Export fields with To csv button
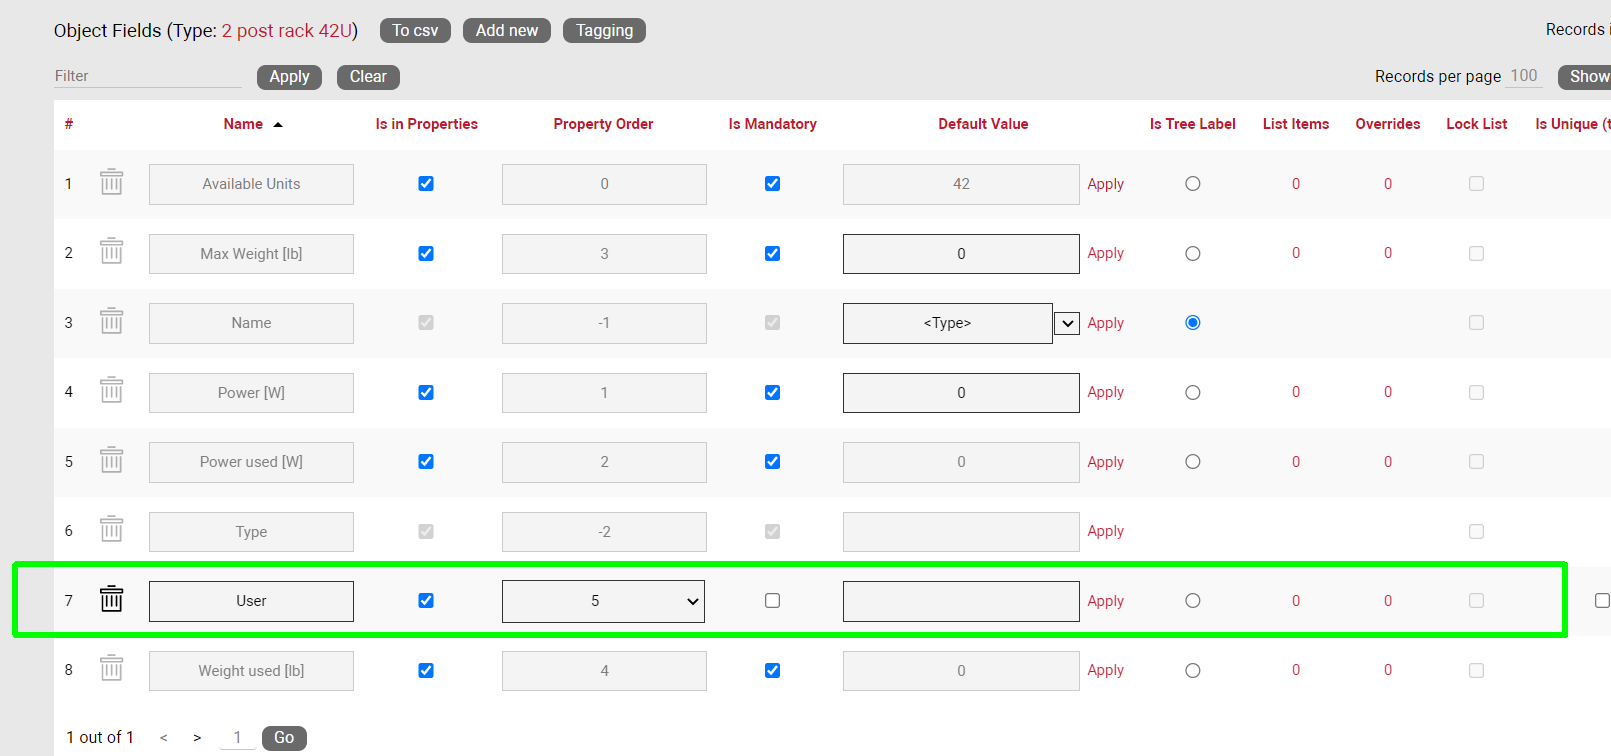This screenshot has width=1611, height=756. tap(415, 31)
